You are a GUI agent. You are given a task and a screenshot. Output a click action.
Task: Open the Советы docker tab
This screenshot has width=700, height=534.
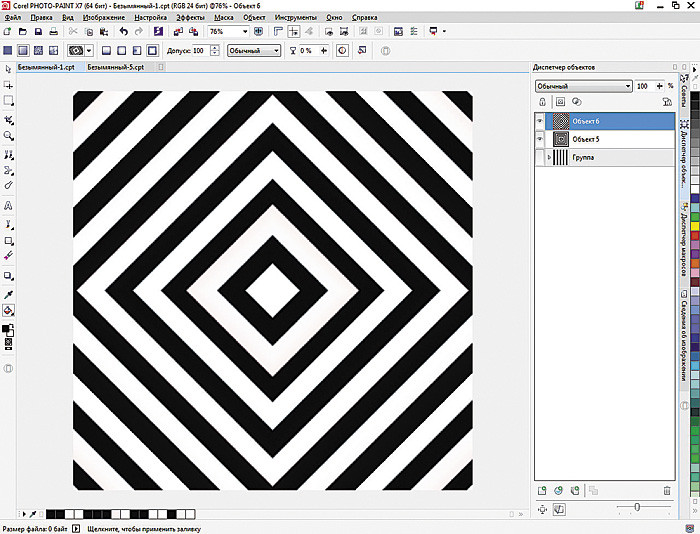(x=684, y=92)
